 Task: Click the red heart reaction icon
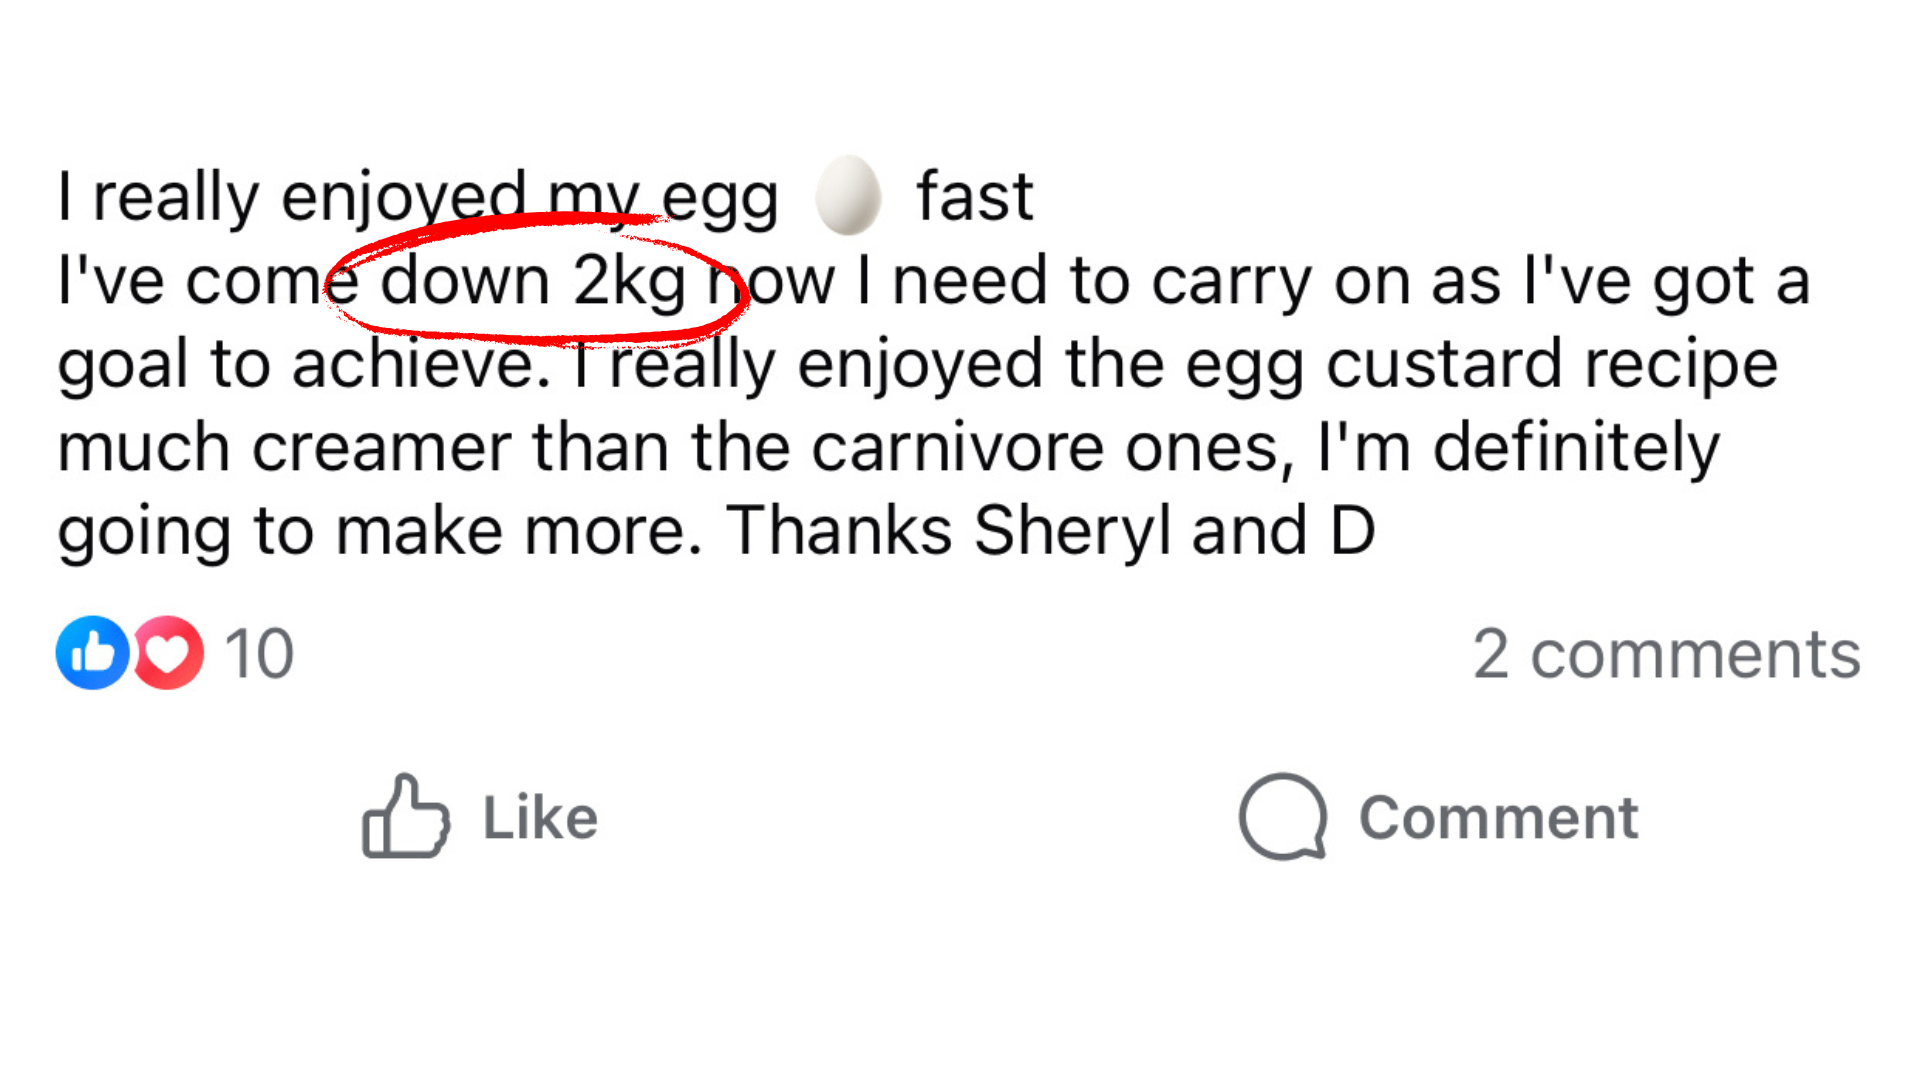[x=168, y=653]
